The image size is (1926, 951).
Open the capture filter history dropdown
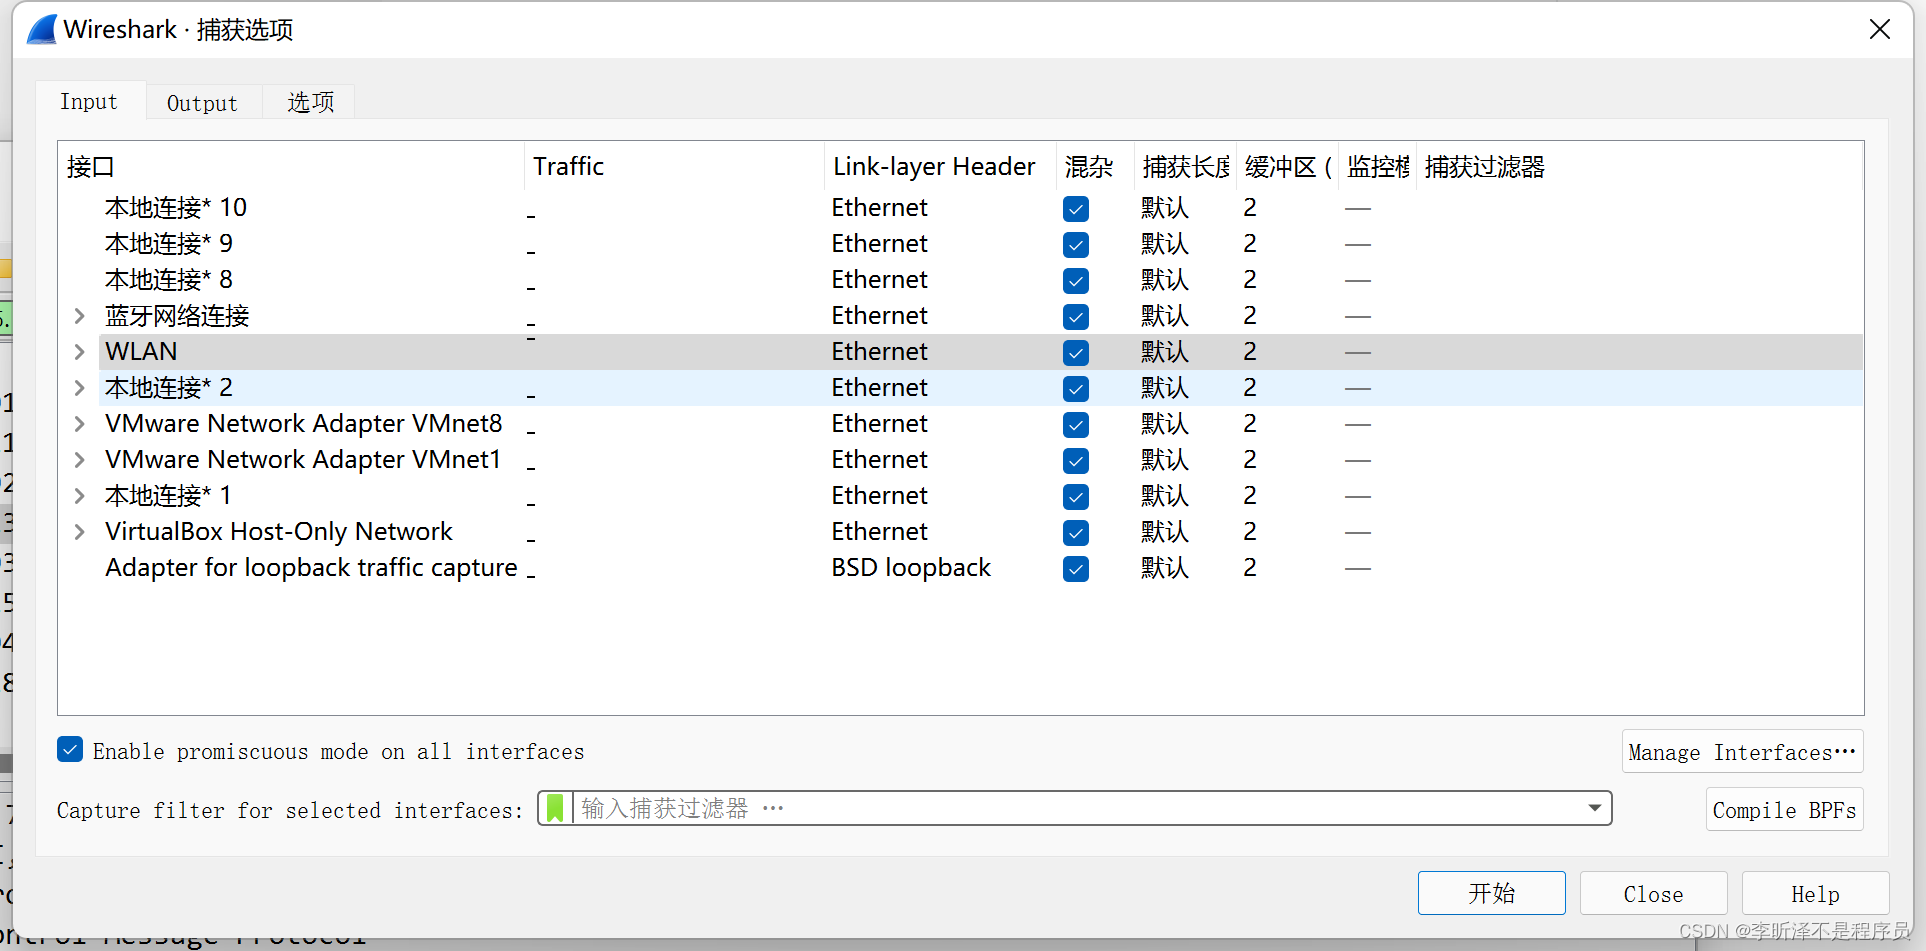point(1595,808)
